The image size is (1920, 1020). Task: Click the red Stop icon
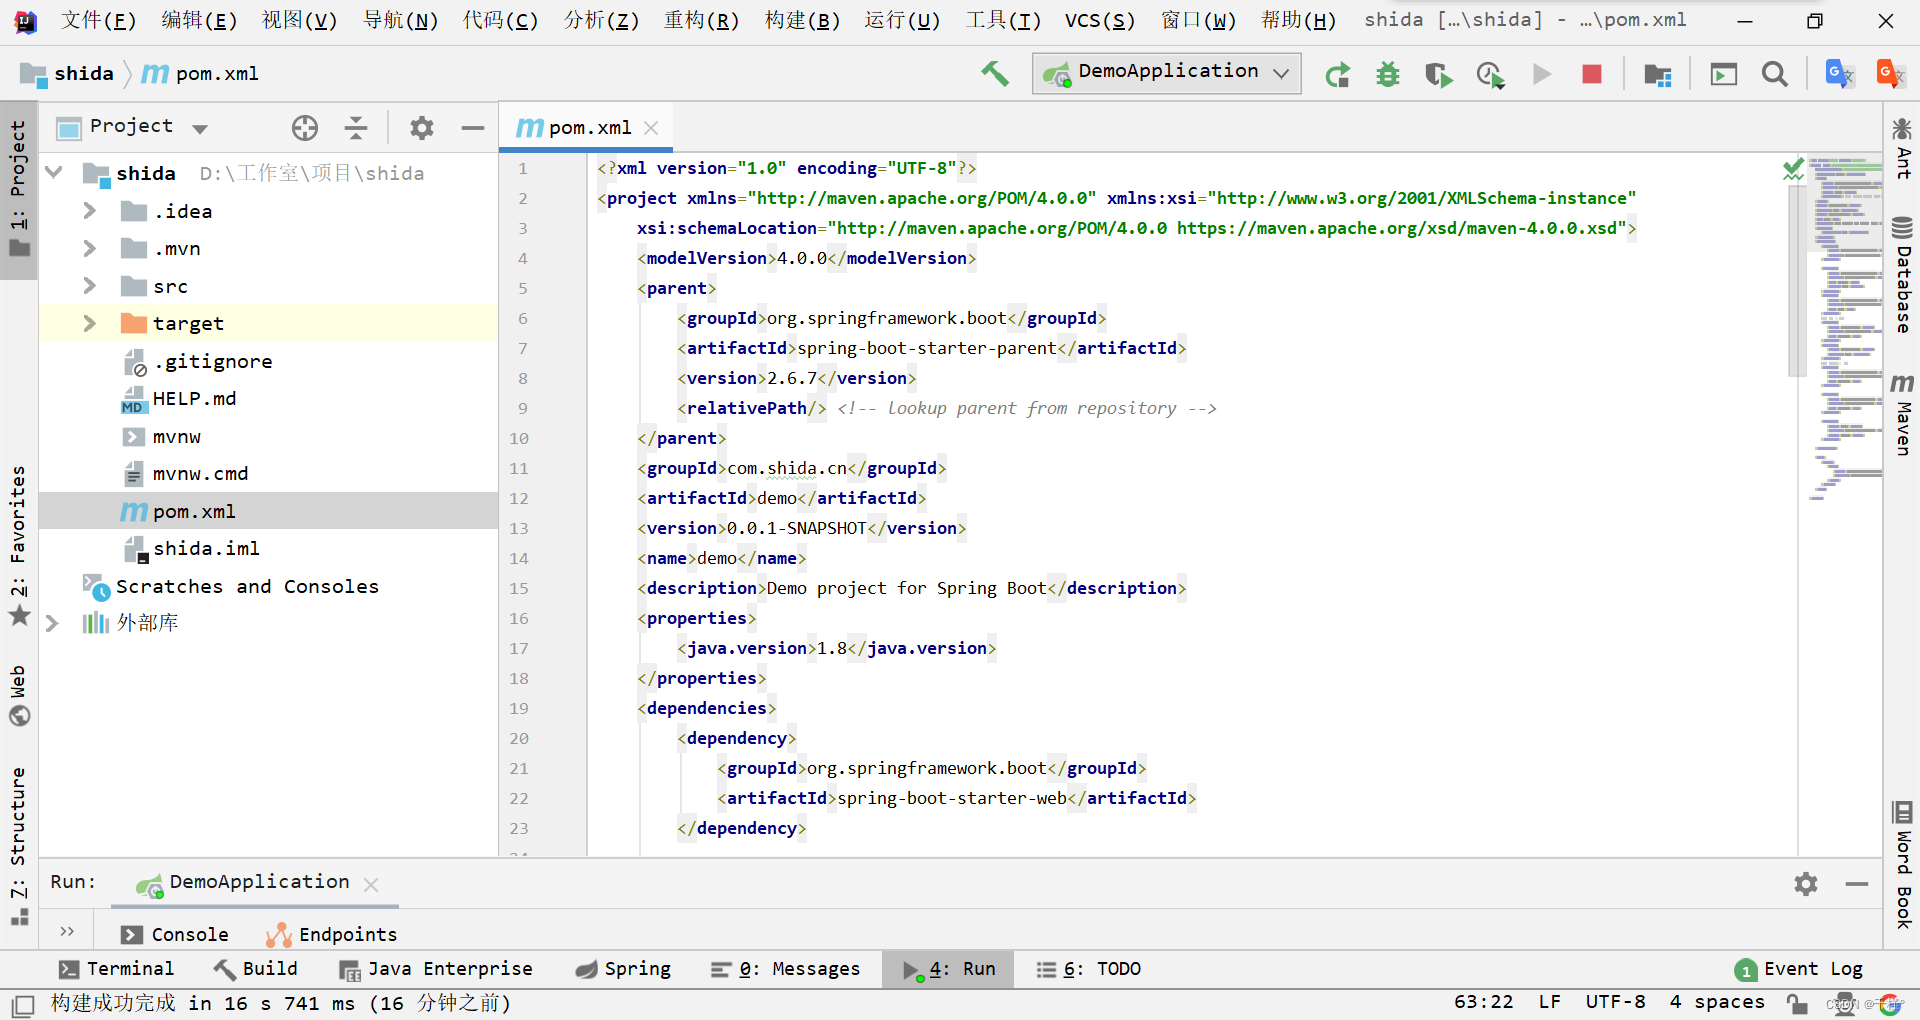(1592, 74)
